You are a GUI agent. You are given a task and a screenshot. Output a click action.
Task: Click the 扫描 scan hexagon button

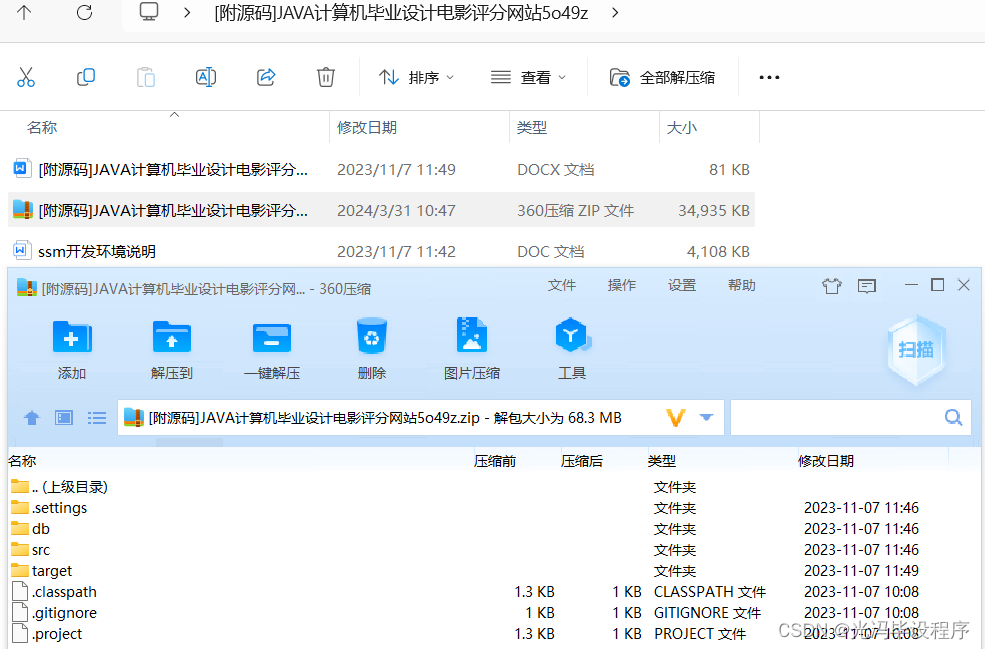pyautogui.click(x=916, y=349)
